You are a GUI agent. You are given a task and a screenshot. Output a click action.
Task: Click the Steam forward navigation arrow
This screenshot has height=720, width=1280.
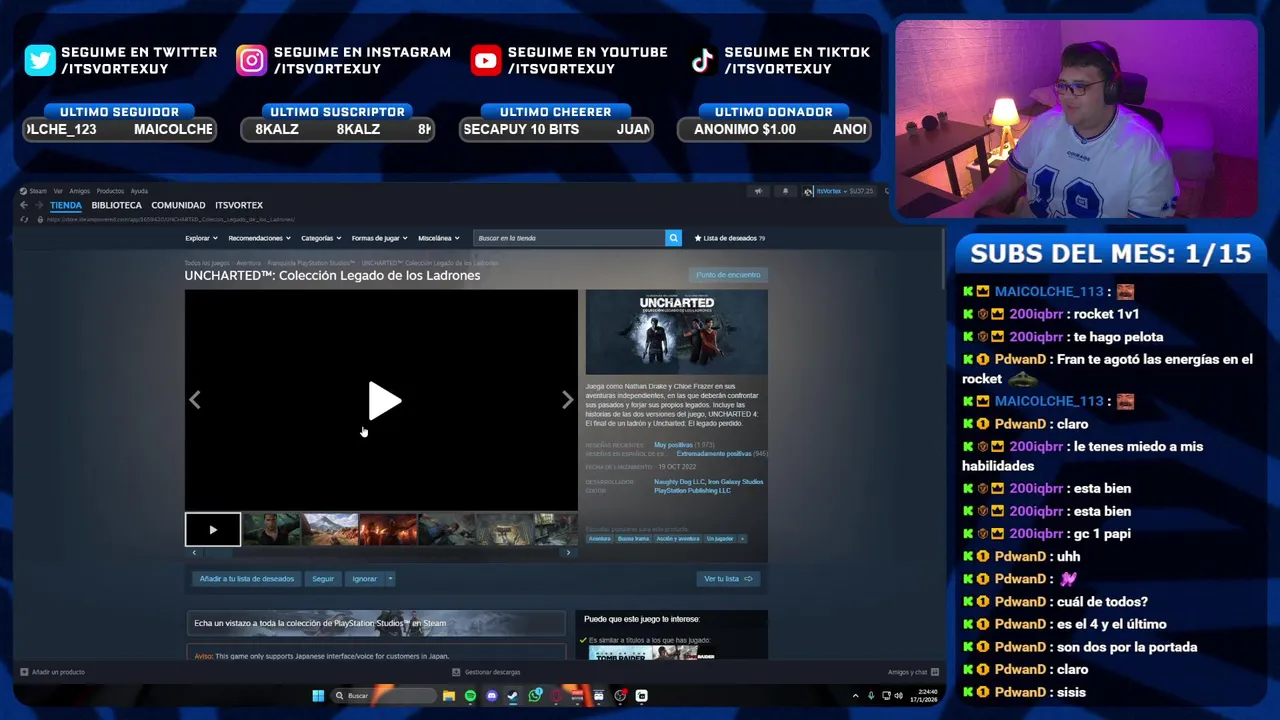(38, 205)
